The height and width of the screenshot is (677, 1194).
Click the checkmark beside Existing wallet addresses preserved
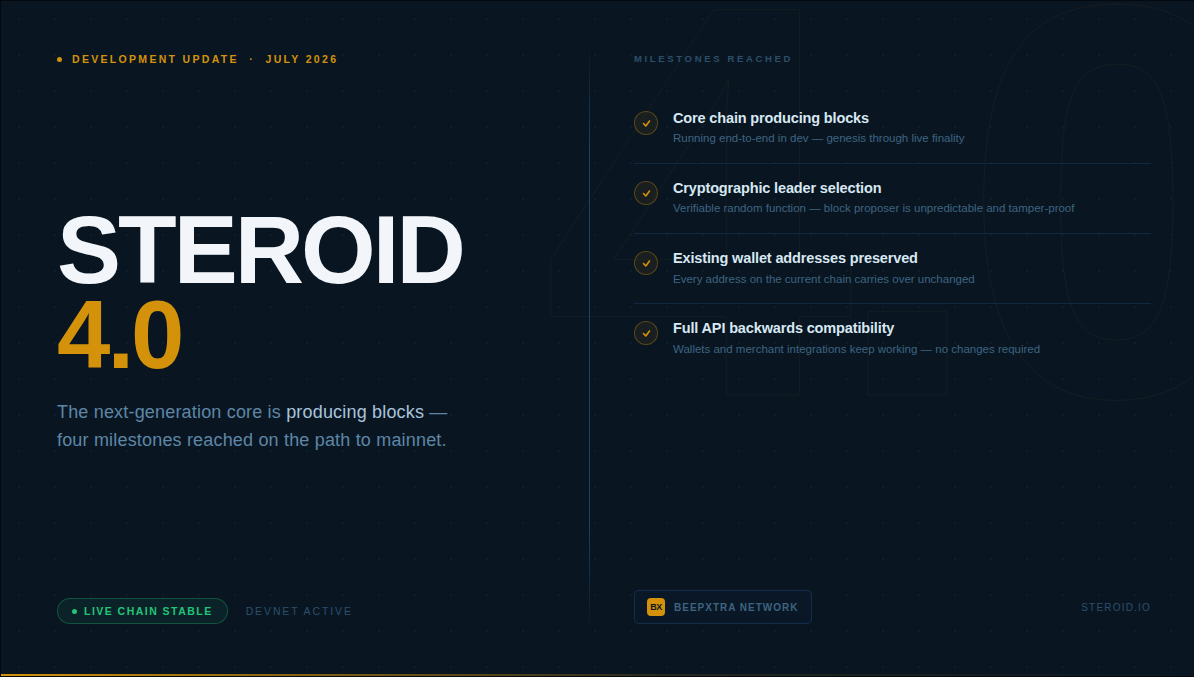[x=646, y=263]
